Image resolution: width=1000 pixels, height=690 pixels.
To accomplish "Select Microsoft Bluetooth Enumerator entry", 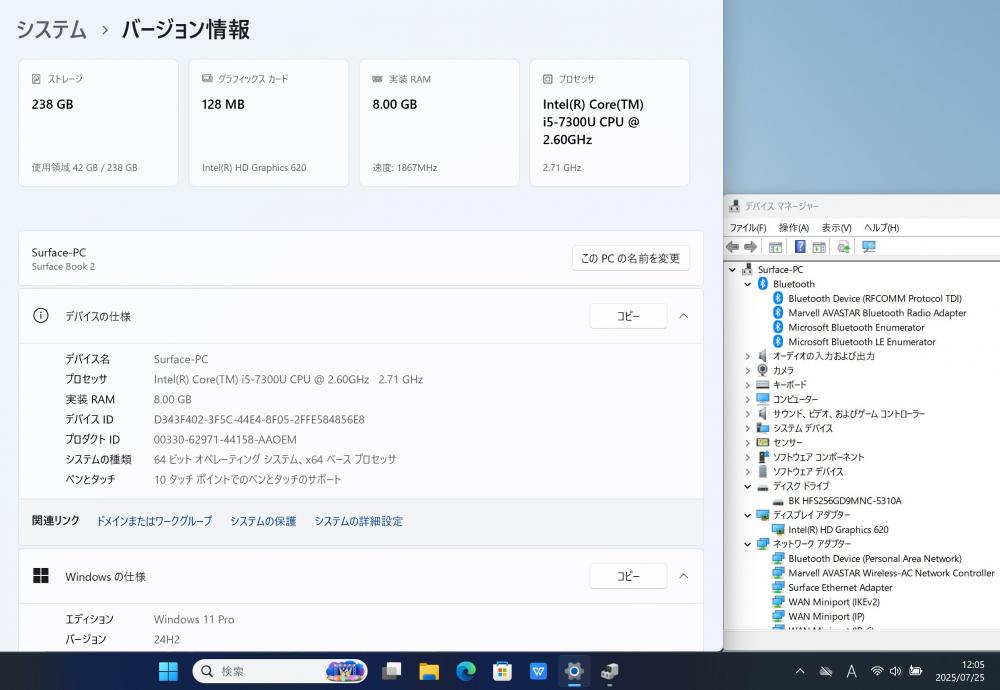I will click(856, 328).
